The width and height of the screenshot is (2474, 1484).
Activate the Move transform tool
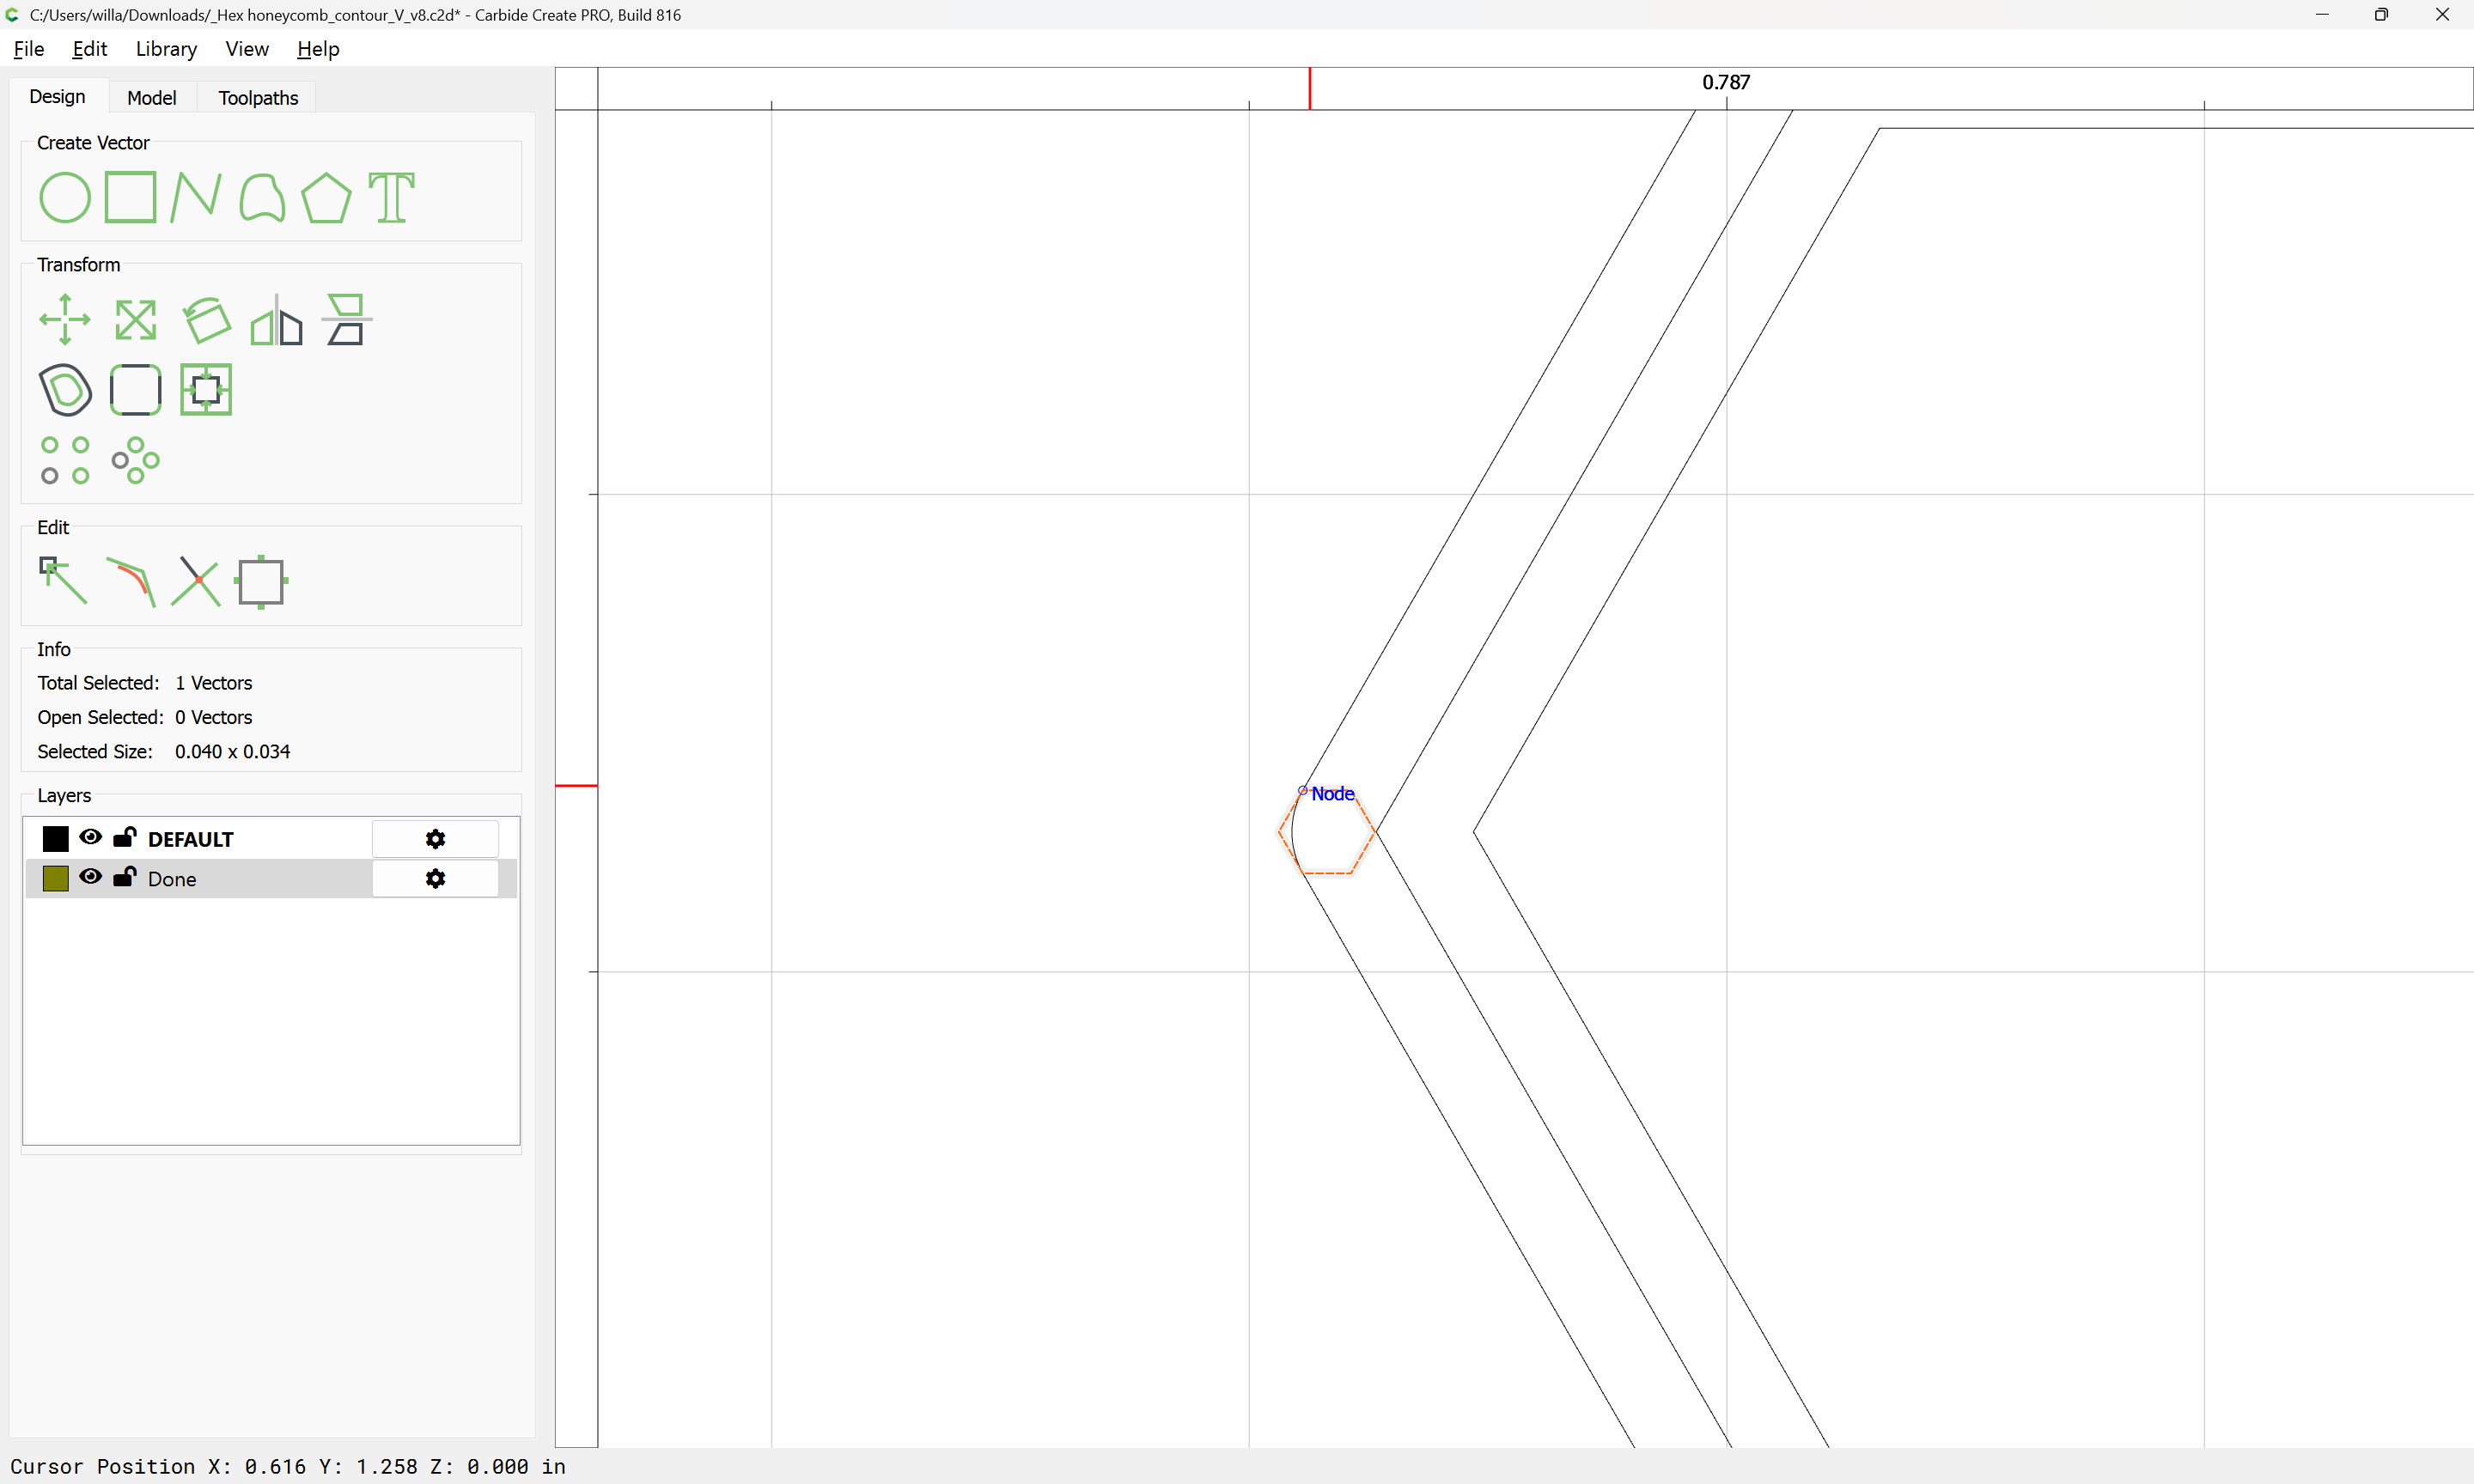[x=65, y=320]
